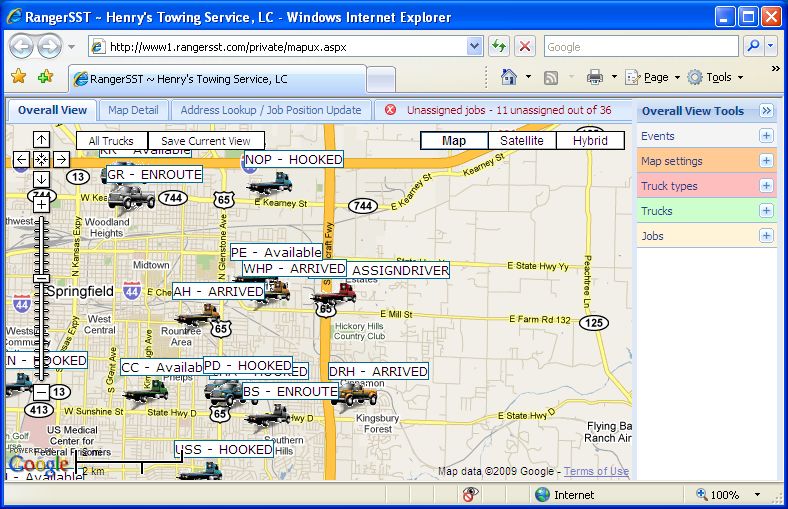This screenshot has width=788, height=509.
Task: Collapse the Overall View Tools panel
Action: (766, 111)
